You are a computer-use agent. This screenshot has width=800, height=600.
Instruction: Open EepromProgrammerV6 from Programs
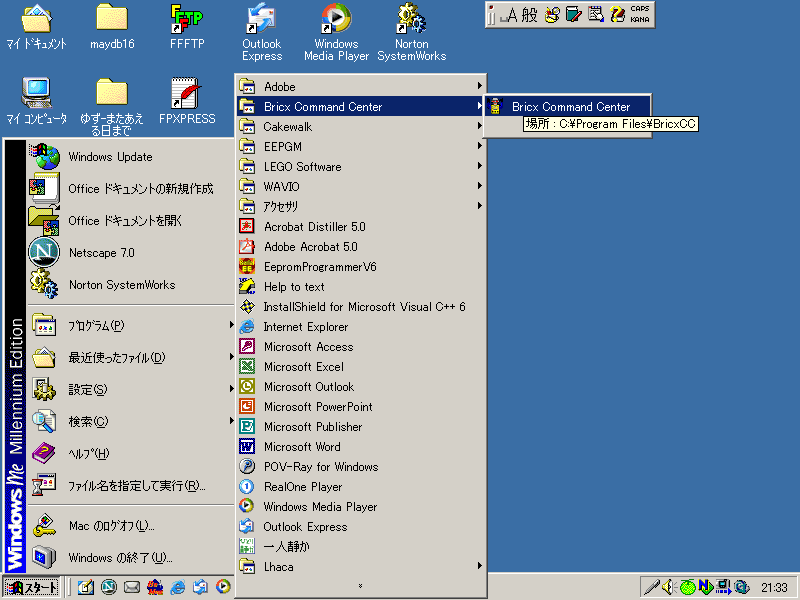pos(361,266)
